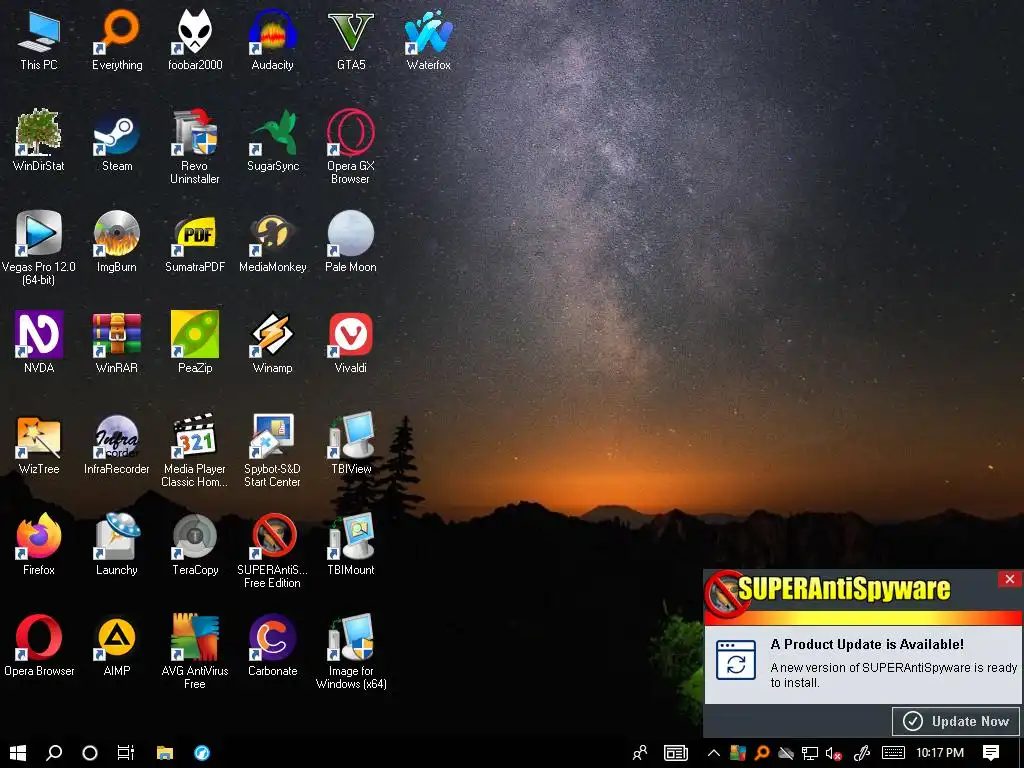The width and height of the screenshot is (1024, 768).
Task: Select the WinRAR desktop shortcut
Action: [117, 342]
